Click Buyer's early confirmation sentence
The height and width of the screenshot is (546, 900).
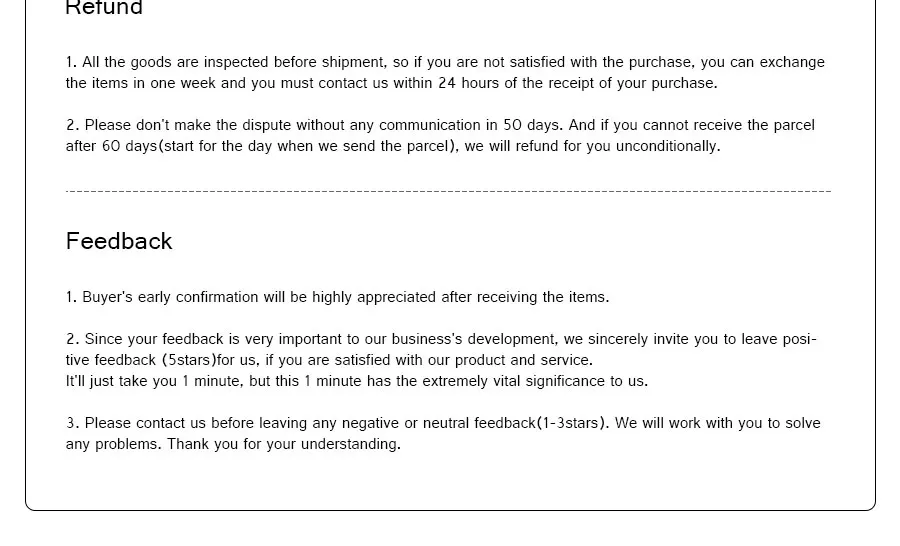(x=338, y=297)
